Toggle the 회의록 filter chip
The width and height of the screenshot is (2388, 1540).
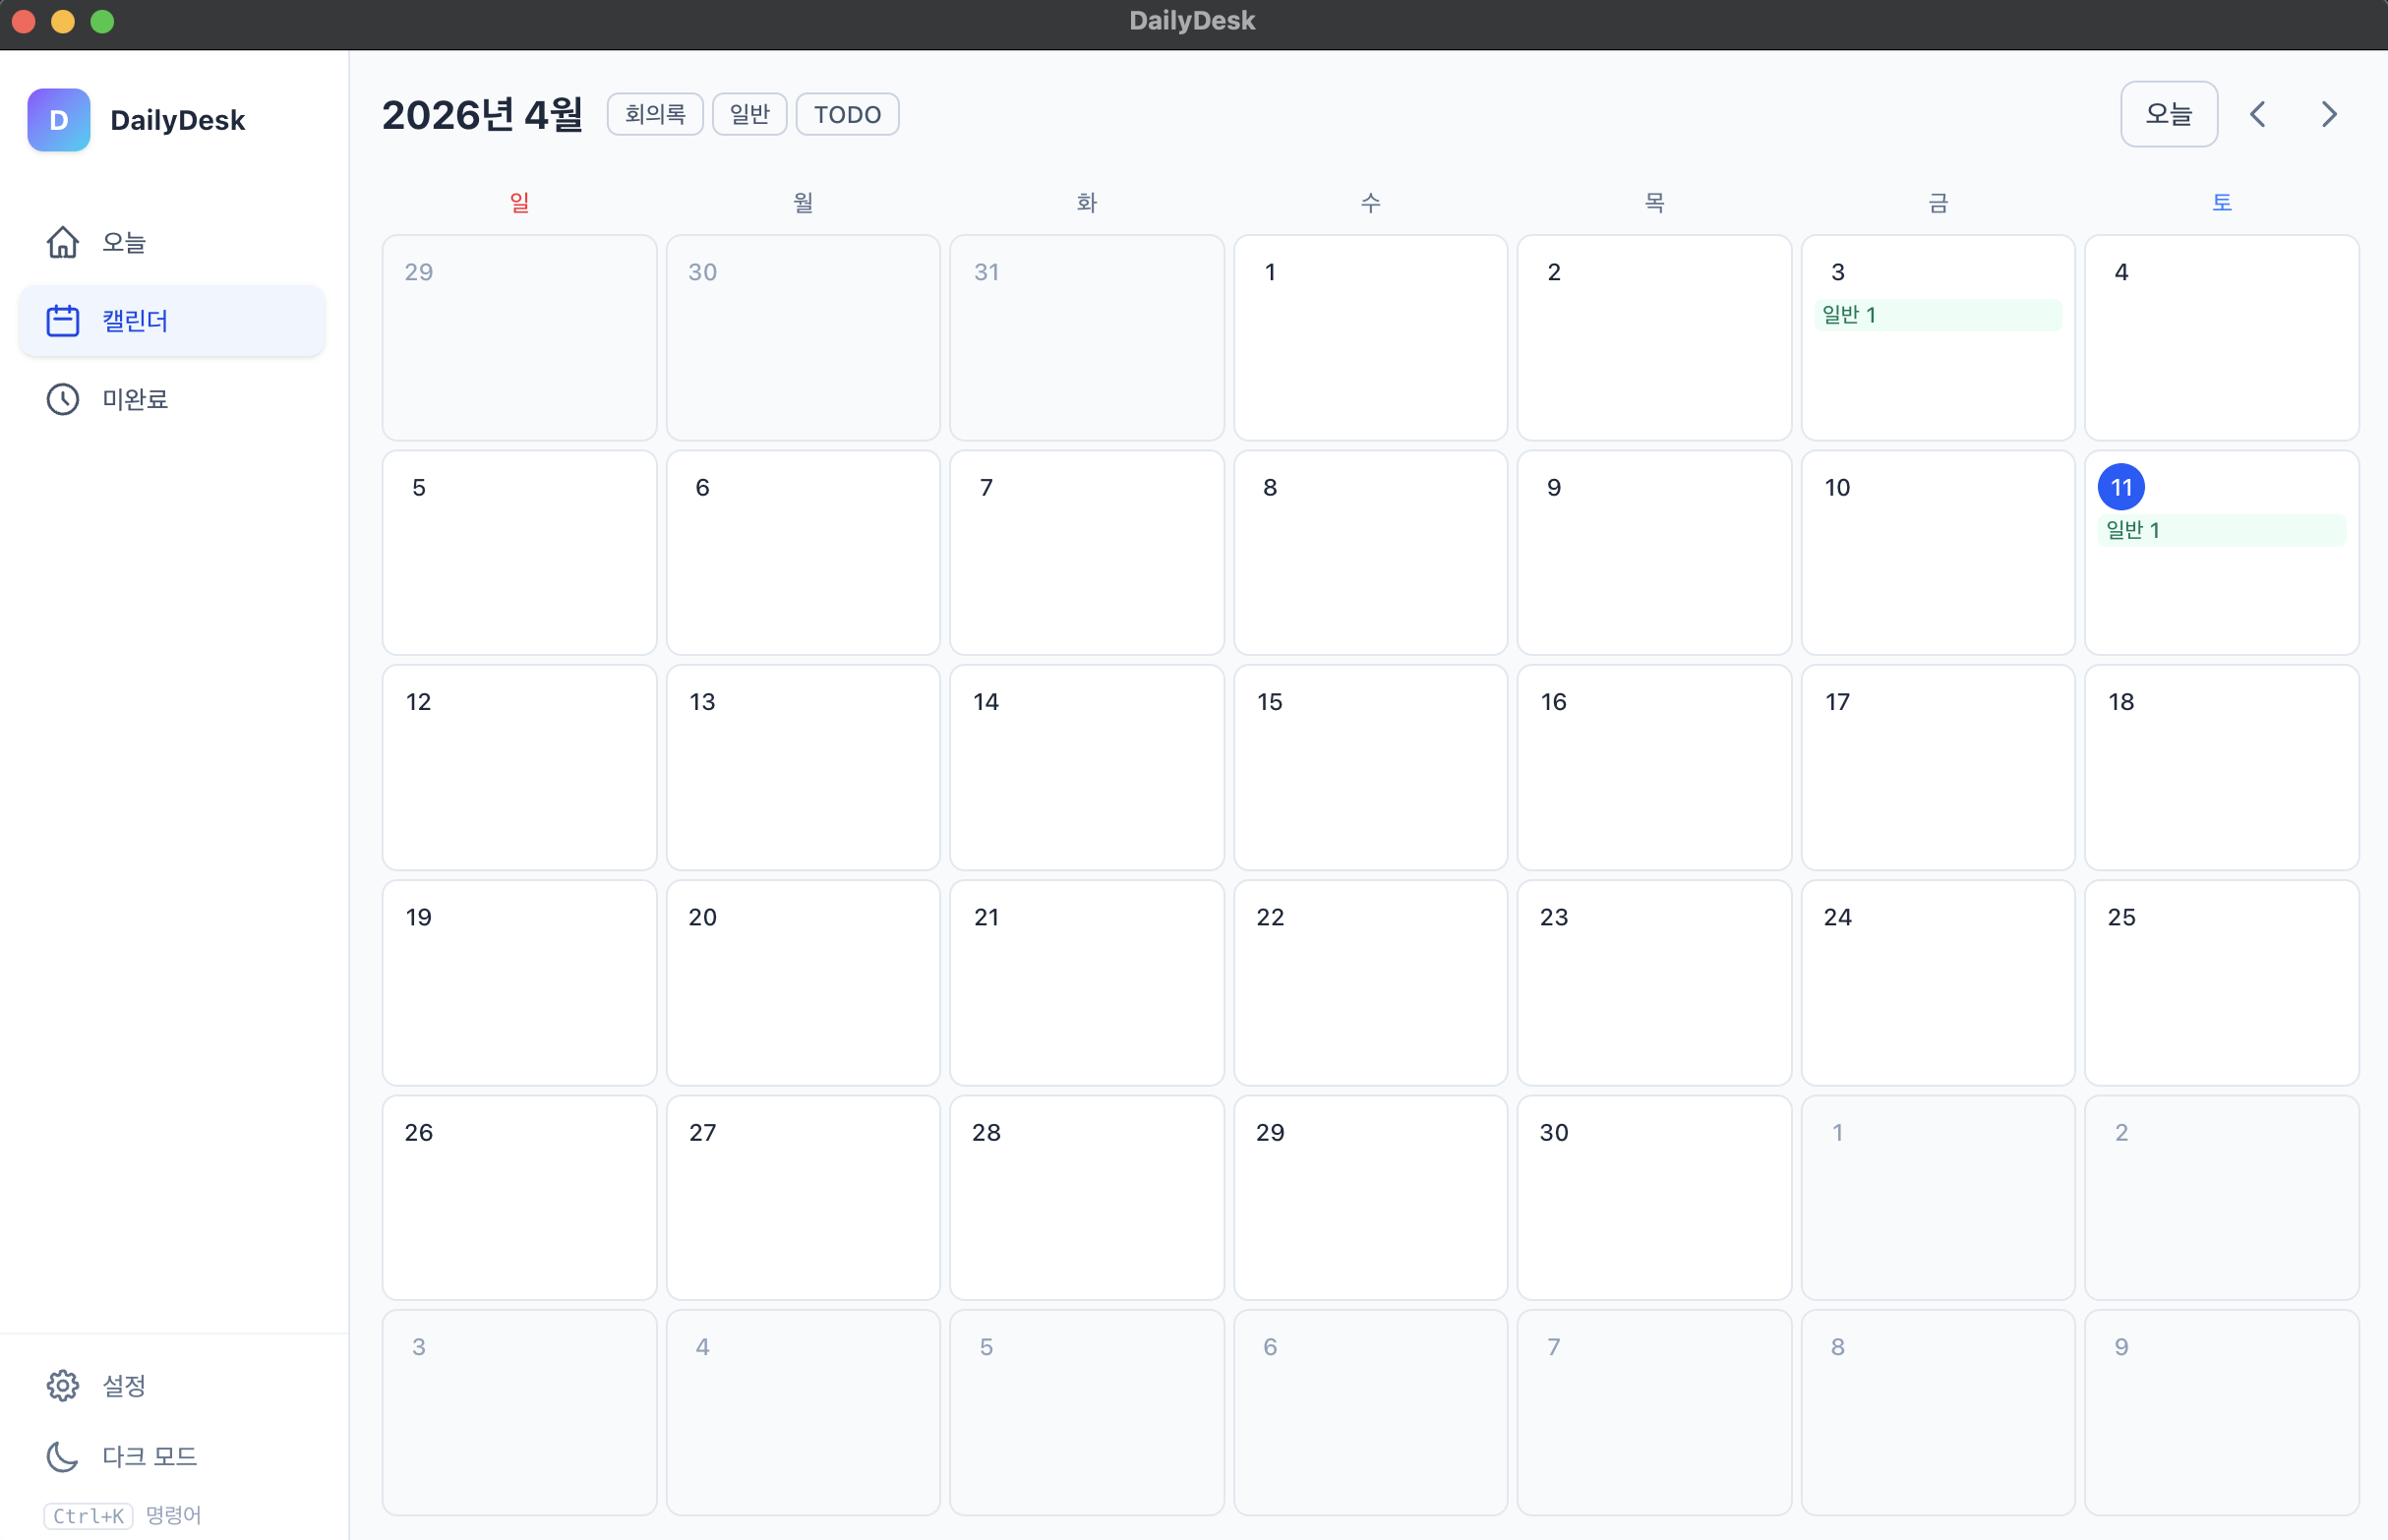click(655, 114)
